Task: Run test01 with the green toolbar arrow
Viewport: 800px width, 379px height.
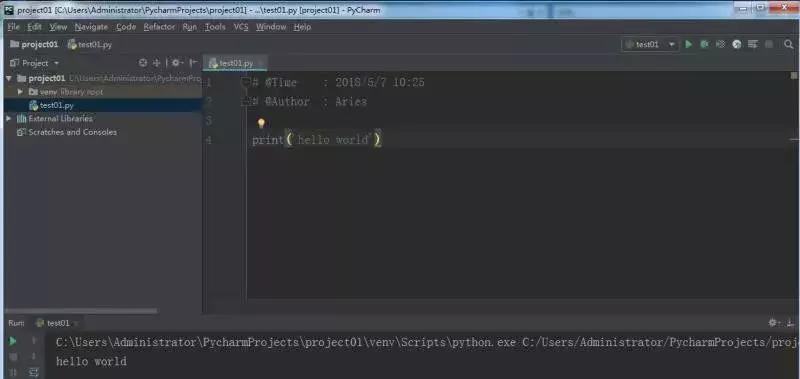Action: pos(689,44)
